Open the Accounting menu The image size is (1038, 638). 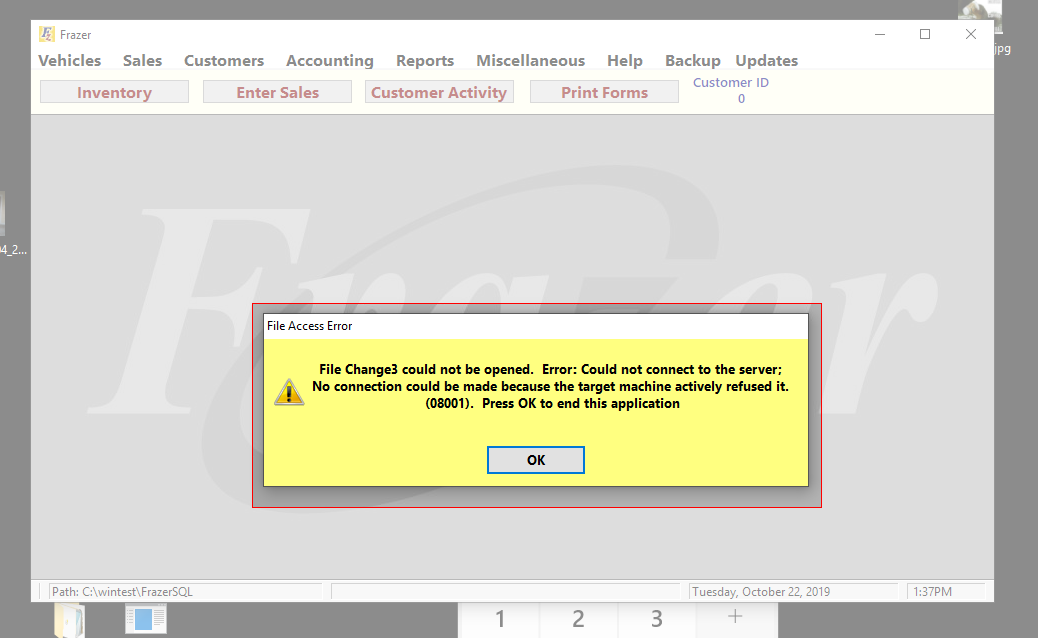(330, 60)
